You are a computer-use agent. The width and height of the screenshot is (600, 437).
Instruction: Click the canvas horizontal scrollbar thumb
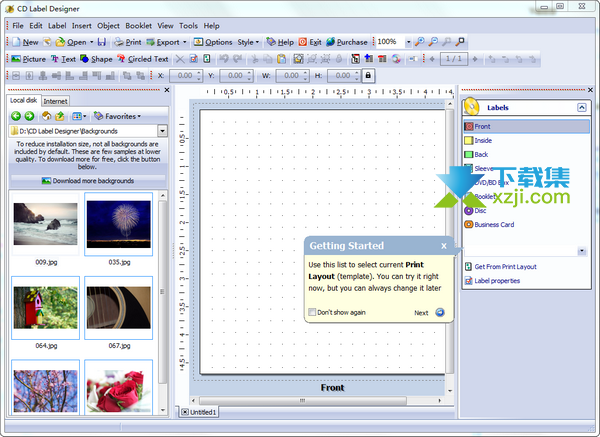pyautogui.click(x=303, y=400)
